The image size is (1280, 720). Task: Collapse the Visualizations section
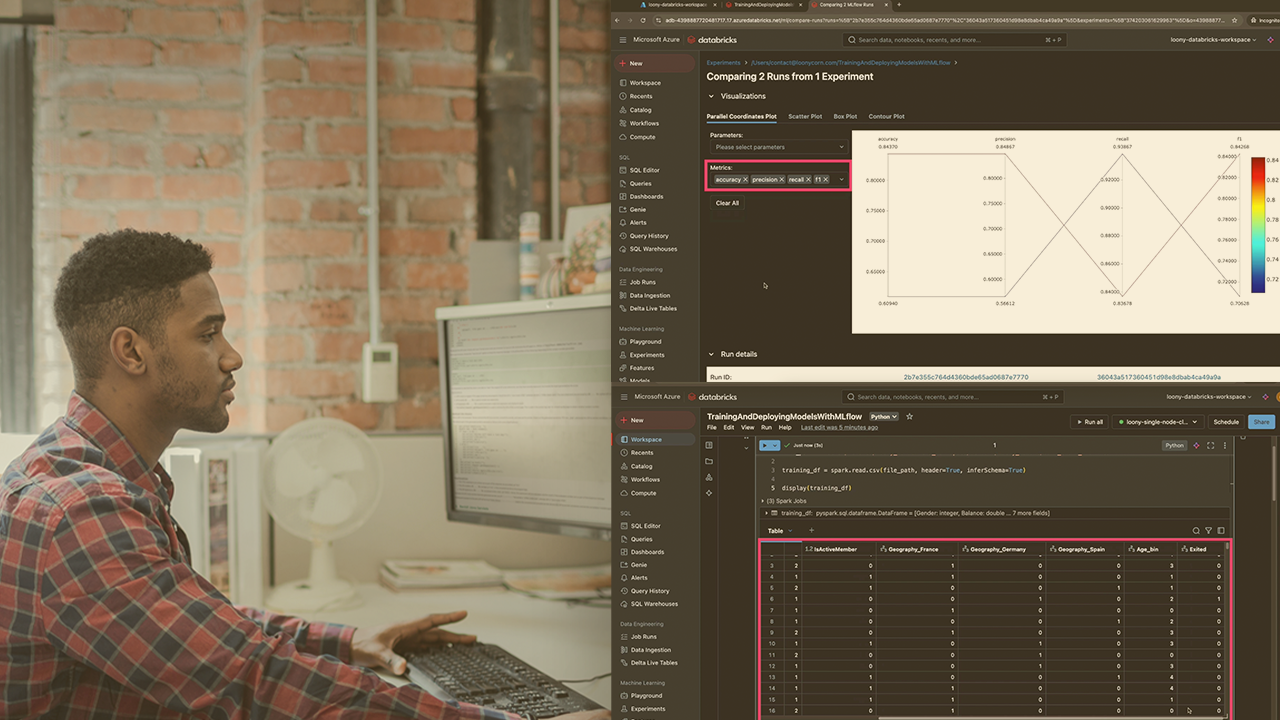tap(712, 96)
